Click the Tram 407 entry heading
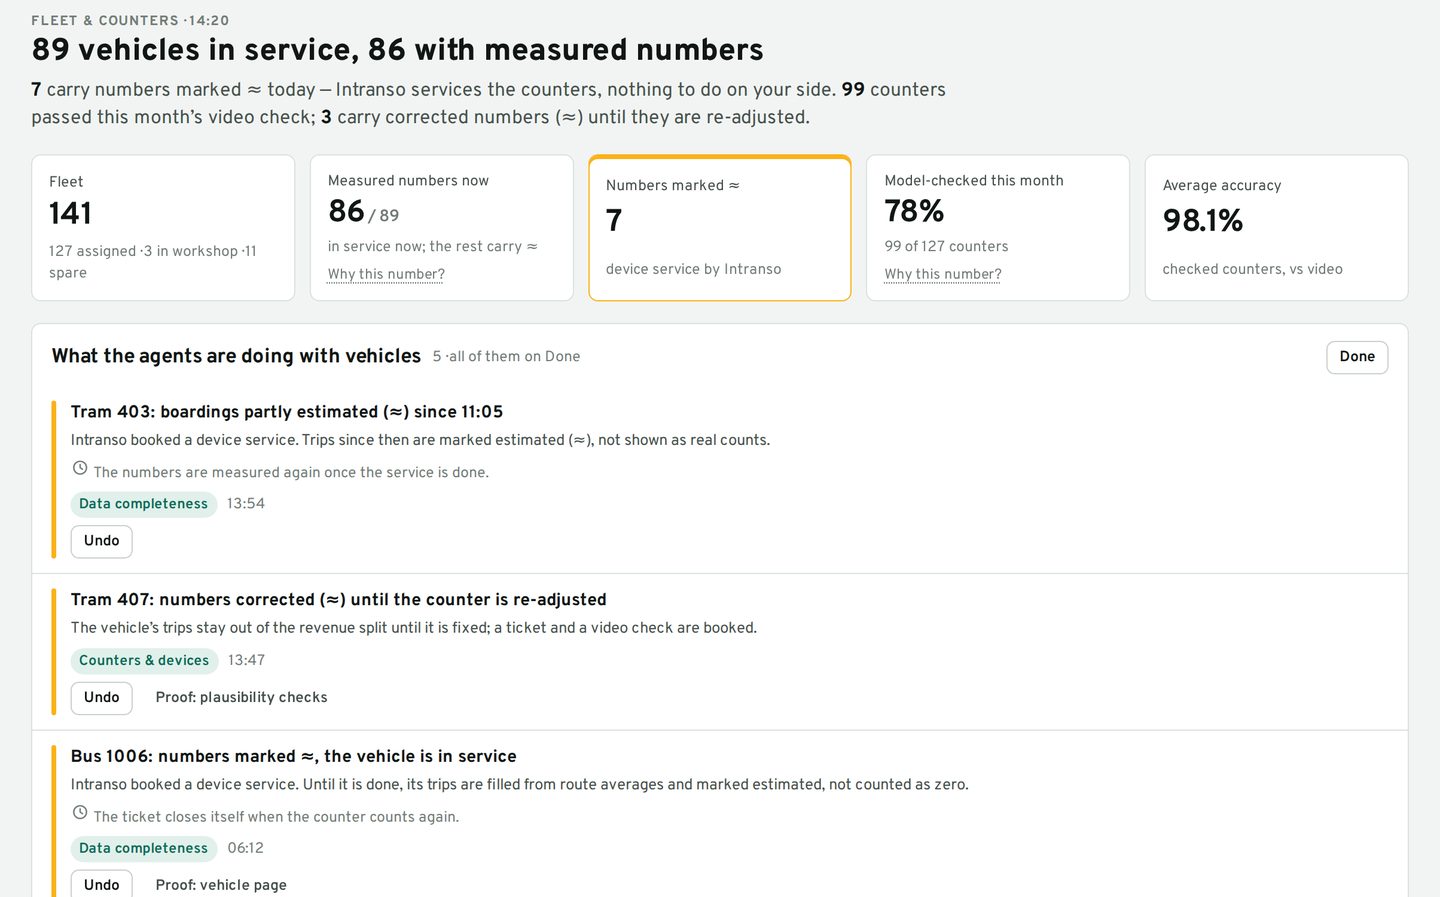1440x897 pixels. coord(339,600)
